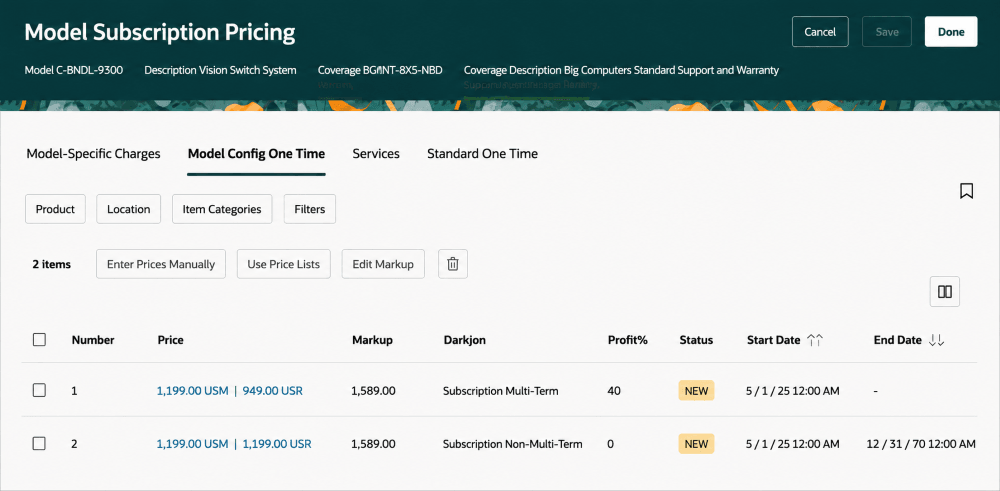Open price link 1,199.00 USM in row 1
Viewport: 1000px width, 491px height.
pos(193,391)
